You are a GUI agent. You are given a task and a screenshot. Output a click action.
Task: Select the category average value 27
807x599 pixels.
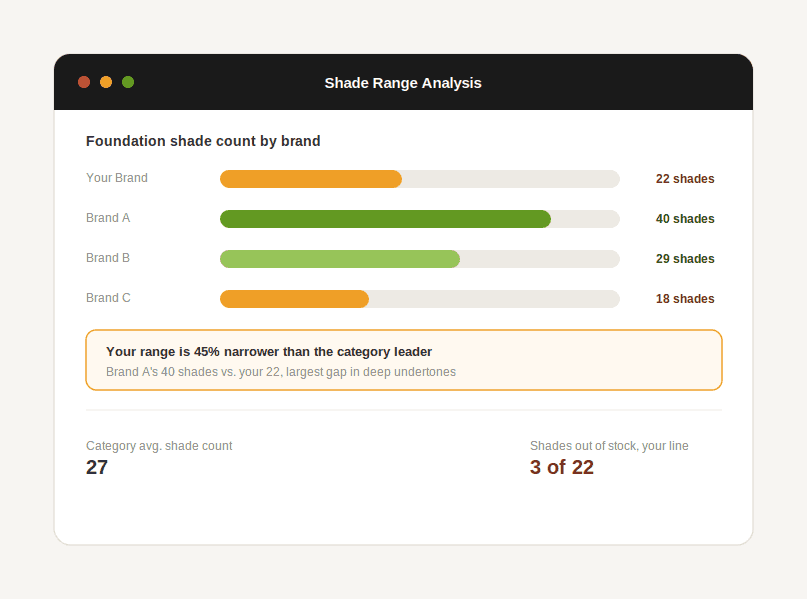(x=97, y=467)
